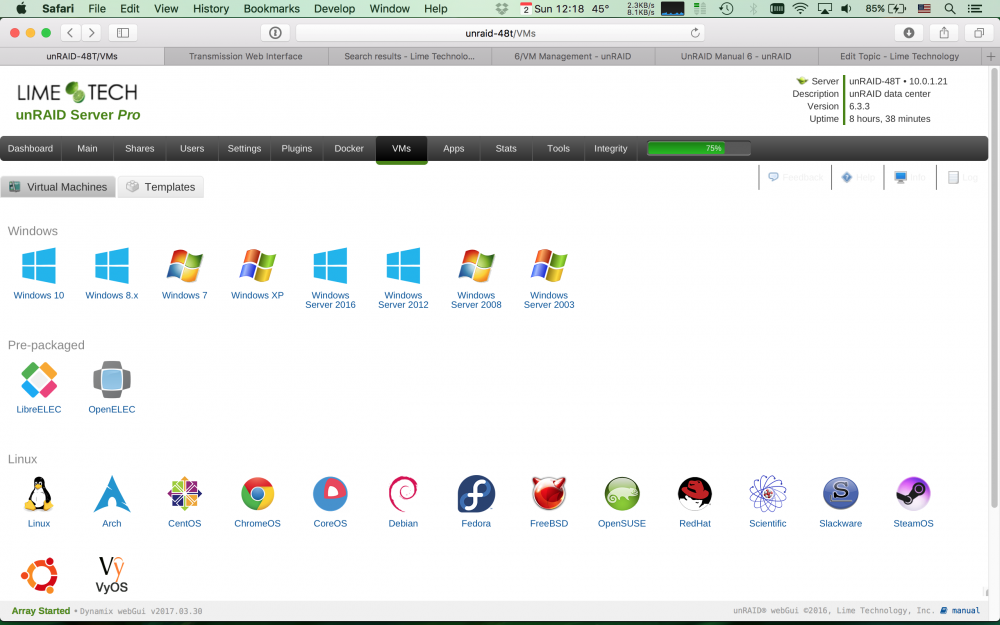Select the LibreELEC pre-packaged icon
Image resolution: width=1000 pixels, height=625 pixels.
point(39,379)
